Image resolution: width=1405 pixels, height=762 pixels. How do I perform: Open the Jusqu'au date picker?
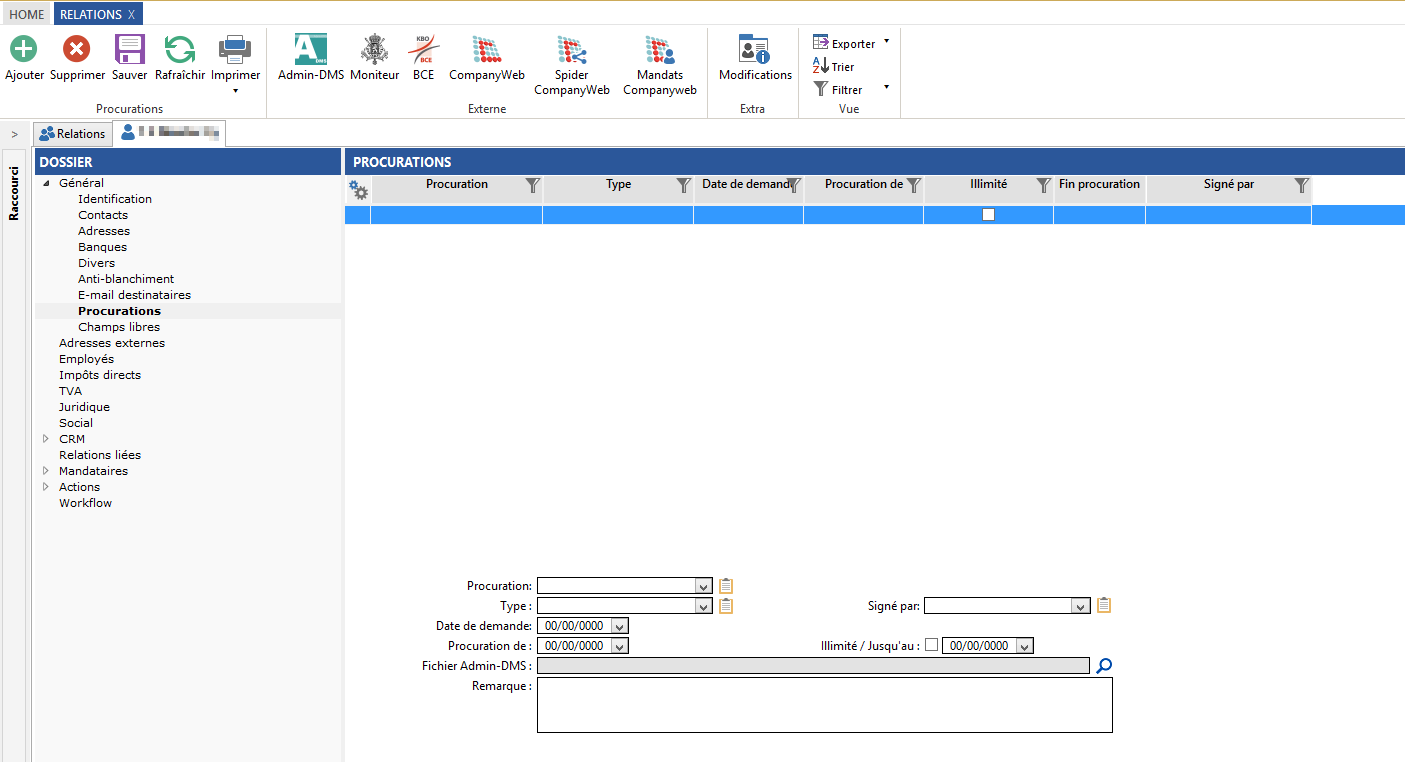point(1024,646)
